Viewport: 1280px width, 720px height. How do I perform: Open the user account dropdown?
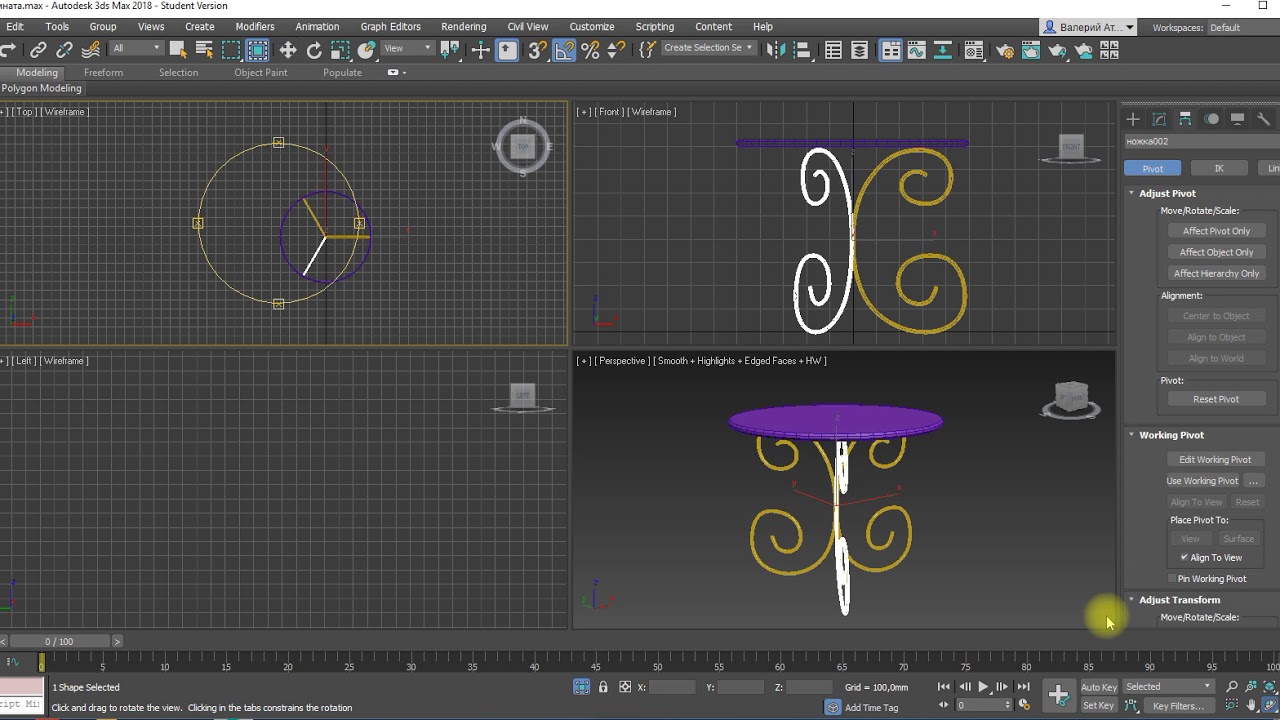pos(1088,27)
